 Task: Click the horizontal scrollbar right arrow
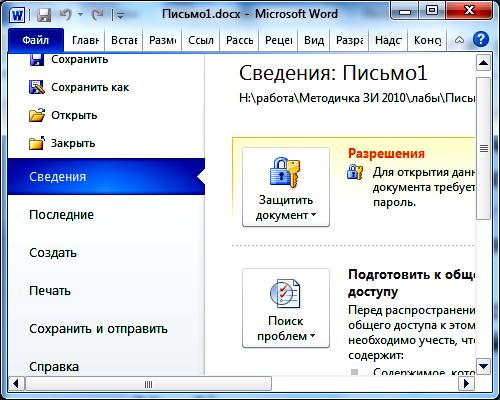click(x=467, y=384)
